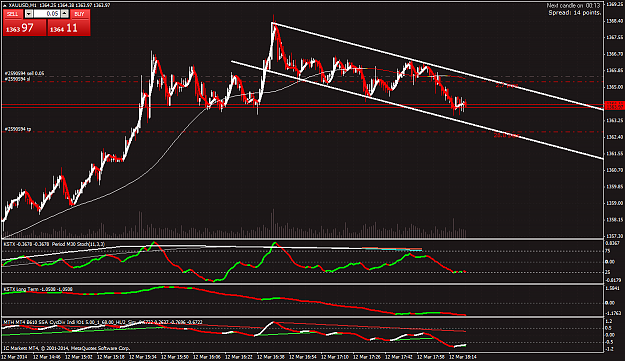Click the 0.05 volume field
The image size is (625, 361).
47,14
